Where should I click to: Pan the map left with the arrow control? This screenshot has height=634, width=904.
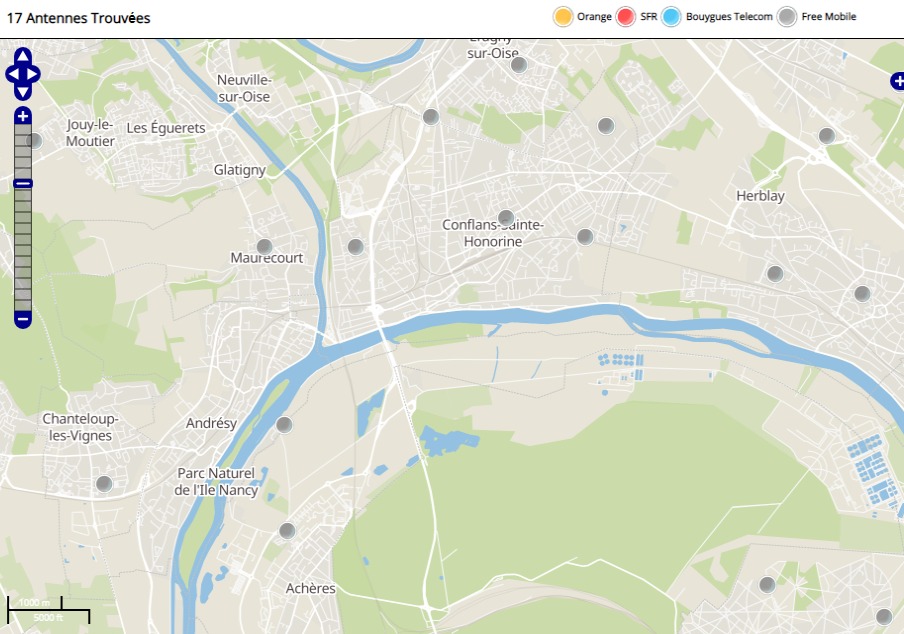pyautogui.click(x=13, y=74)
